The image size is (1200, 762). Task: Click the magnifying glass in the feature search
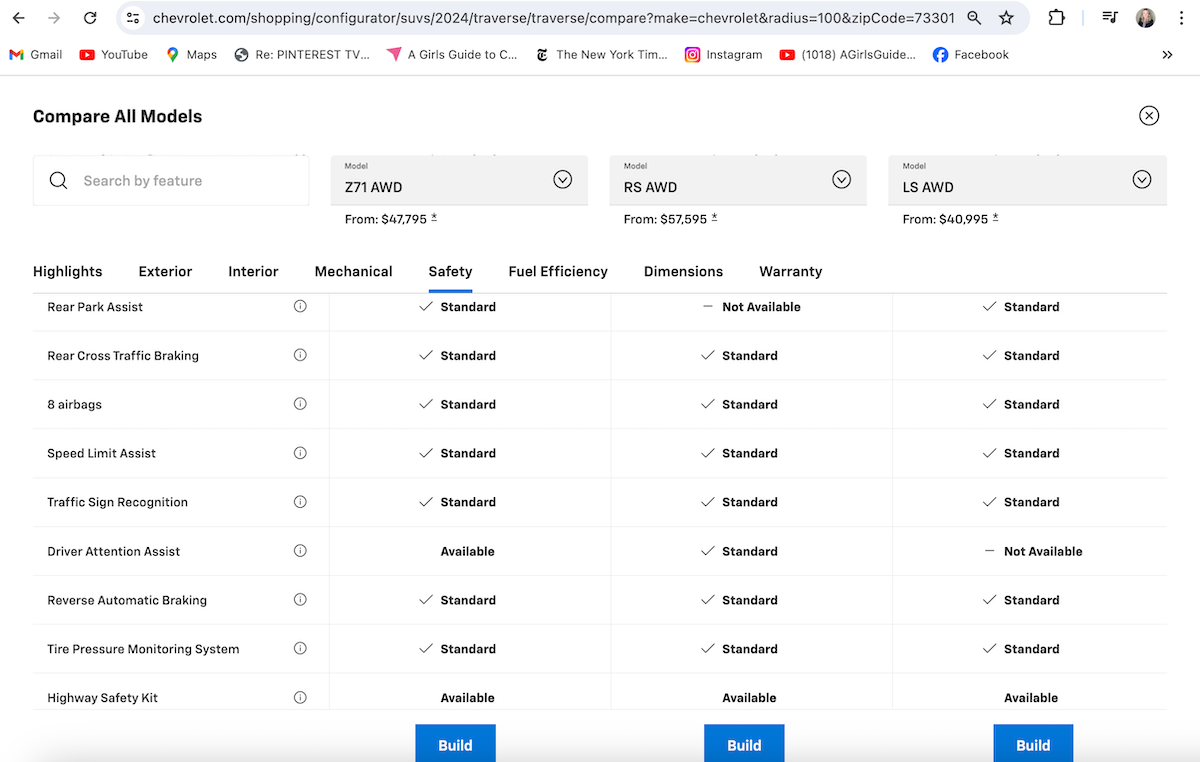pyautogui.click(x=58, y=180)
